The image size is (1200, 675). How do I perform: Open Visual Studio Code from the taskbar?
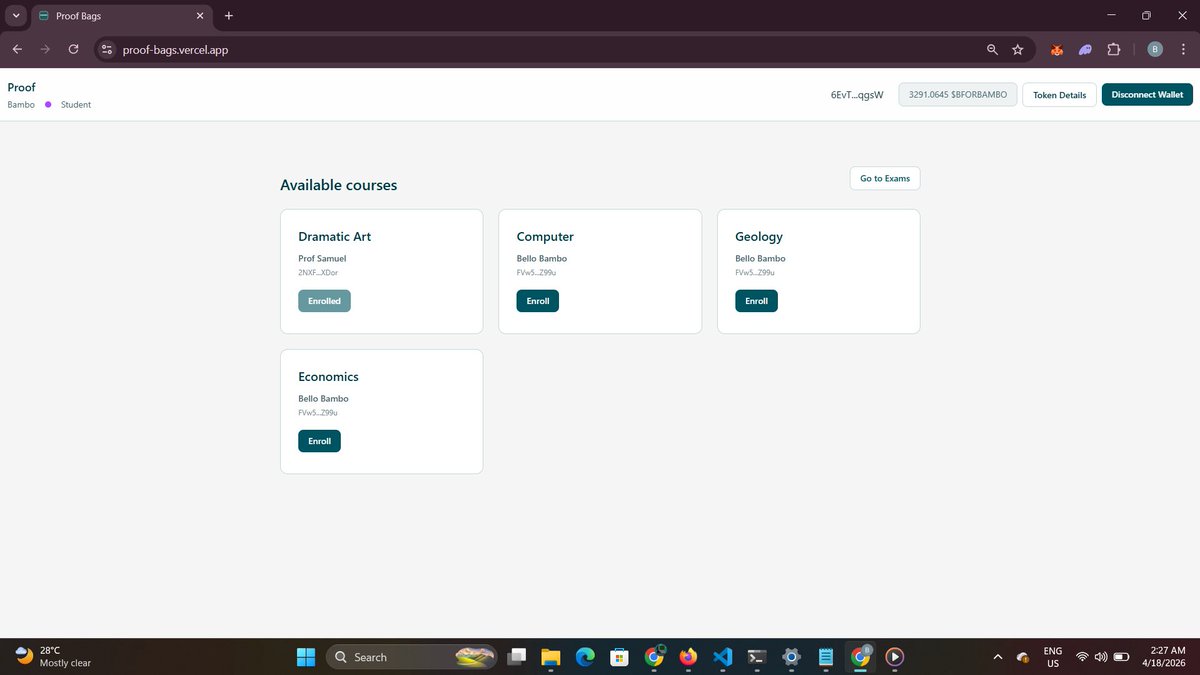pyautogui.click(x=723, y=657)
